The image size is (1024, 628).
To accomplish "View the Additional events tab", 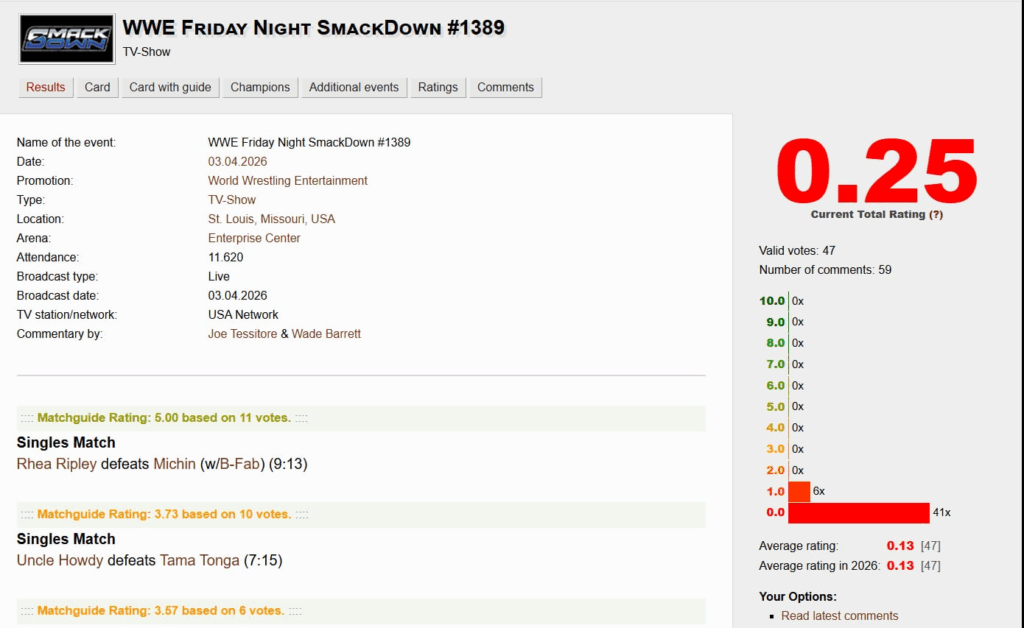I will pos(353,87).
